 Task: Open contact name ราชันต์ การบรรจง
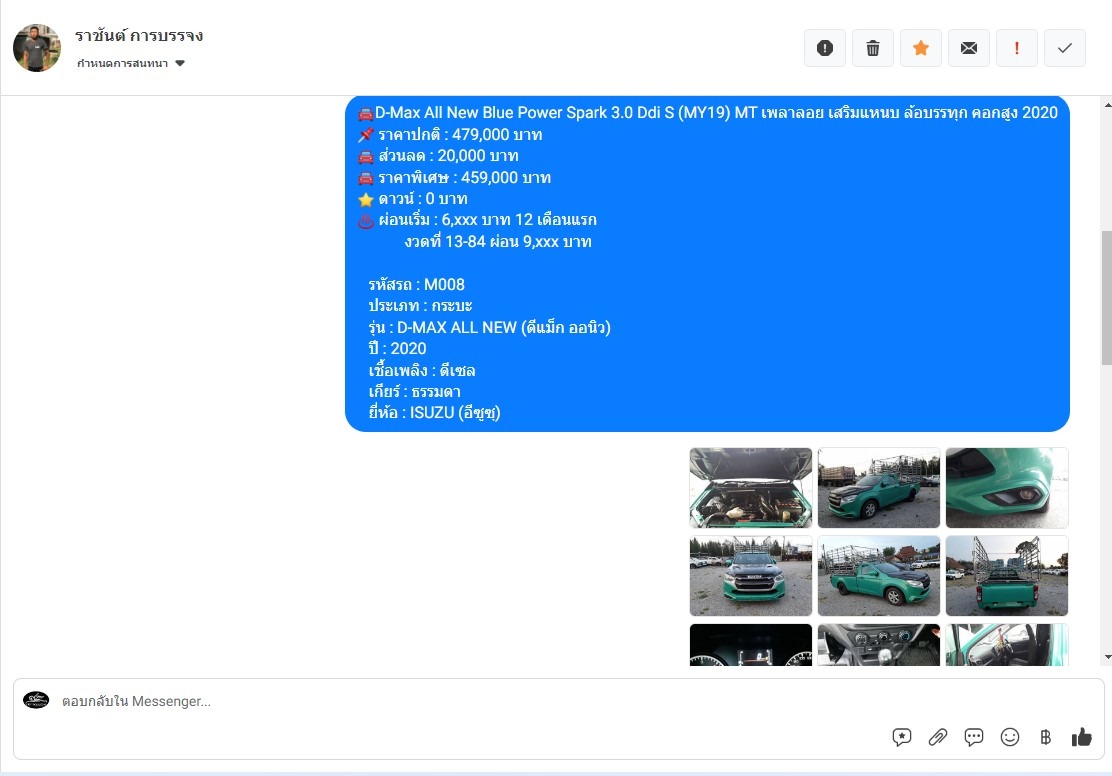click(x=139, y=35)
